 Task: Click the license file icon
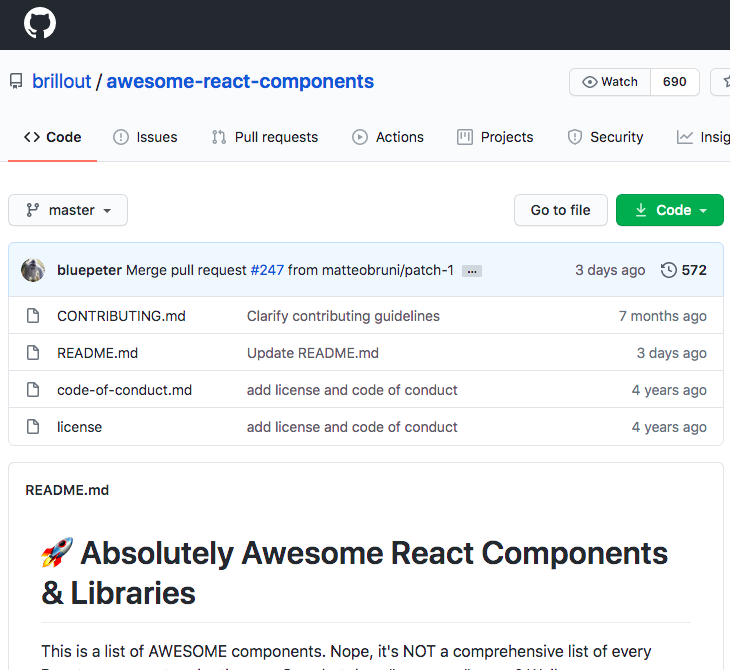[x=33, y=426]
